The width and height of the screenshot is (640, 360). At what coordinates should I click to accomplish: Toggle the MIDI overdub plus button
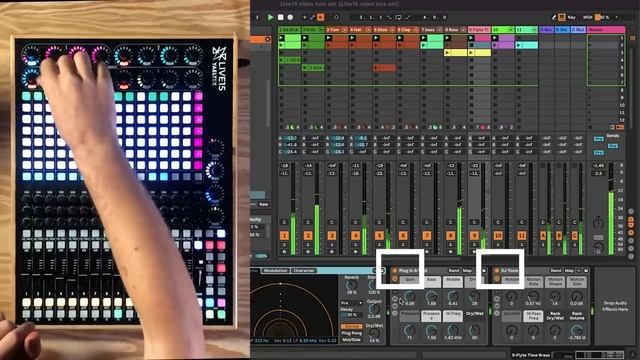pos(304,17)
